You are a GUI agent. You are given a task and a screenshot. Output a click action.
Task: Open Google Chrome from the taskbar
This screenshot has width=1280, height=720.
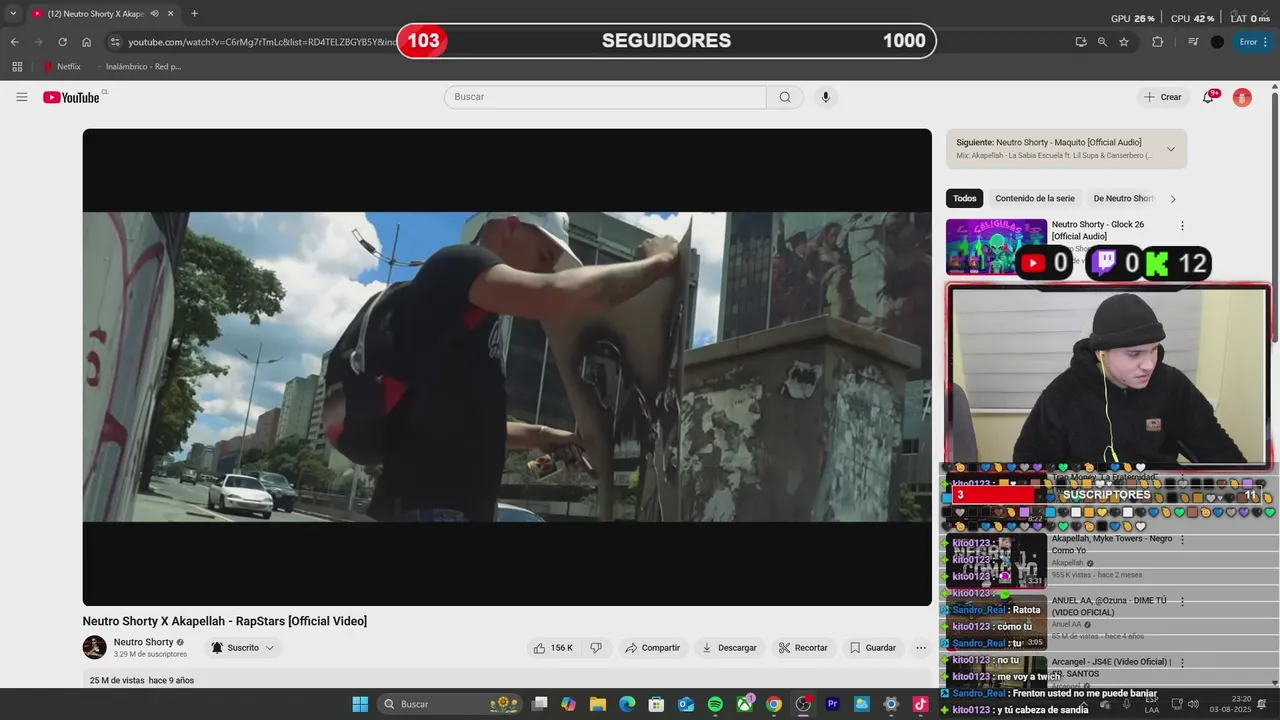pyautogui.click(x=773, y=704)
